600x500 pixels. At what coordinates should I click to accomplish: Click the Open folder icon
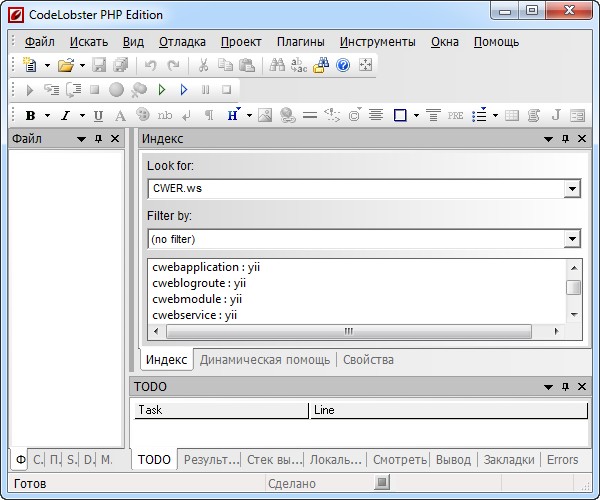pos(65,65)
